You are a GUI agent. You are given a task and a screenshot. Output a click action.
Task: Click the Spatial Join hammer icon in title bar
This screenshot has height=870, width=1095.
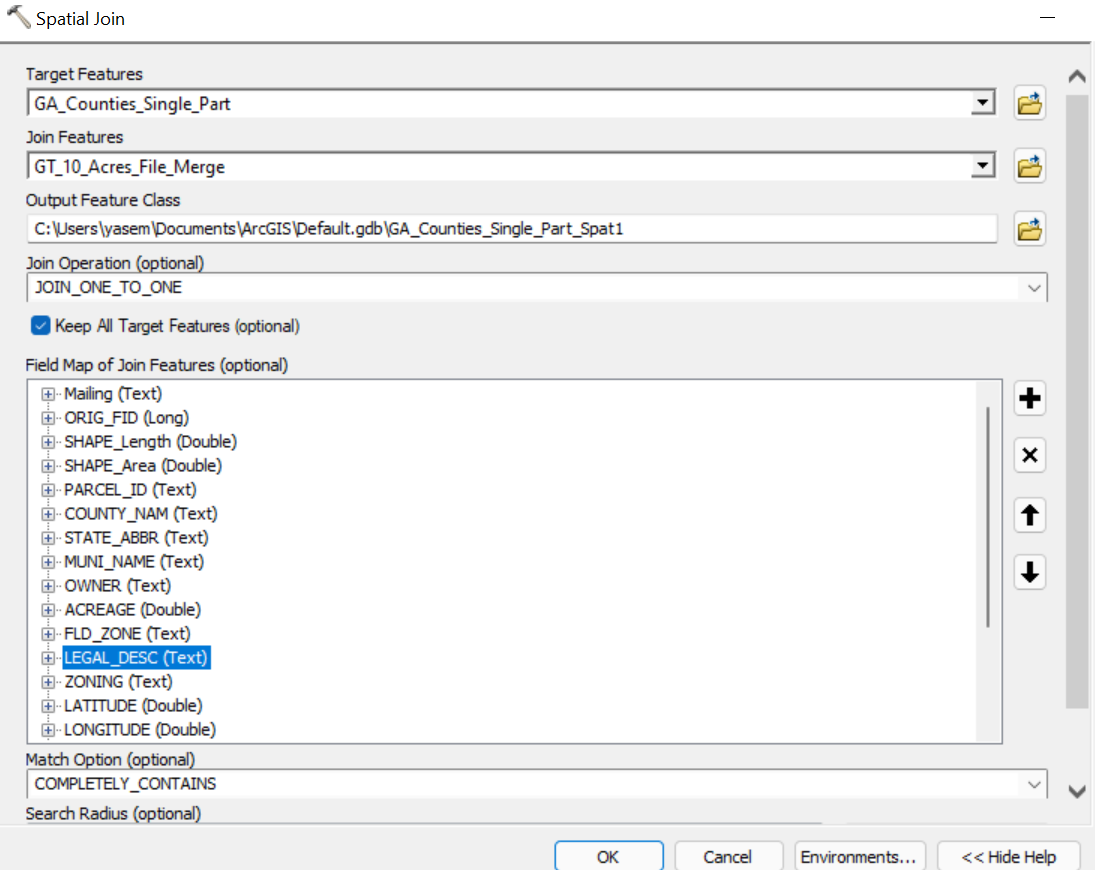tap(16, 16)
